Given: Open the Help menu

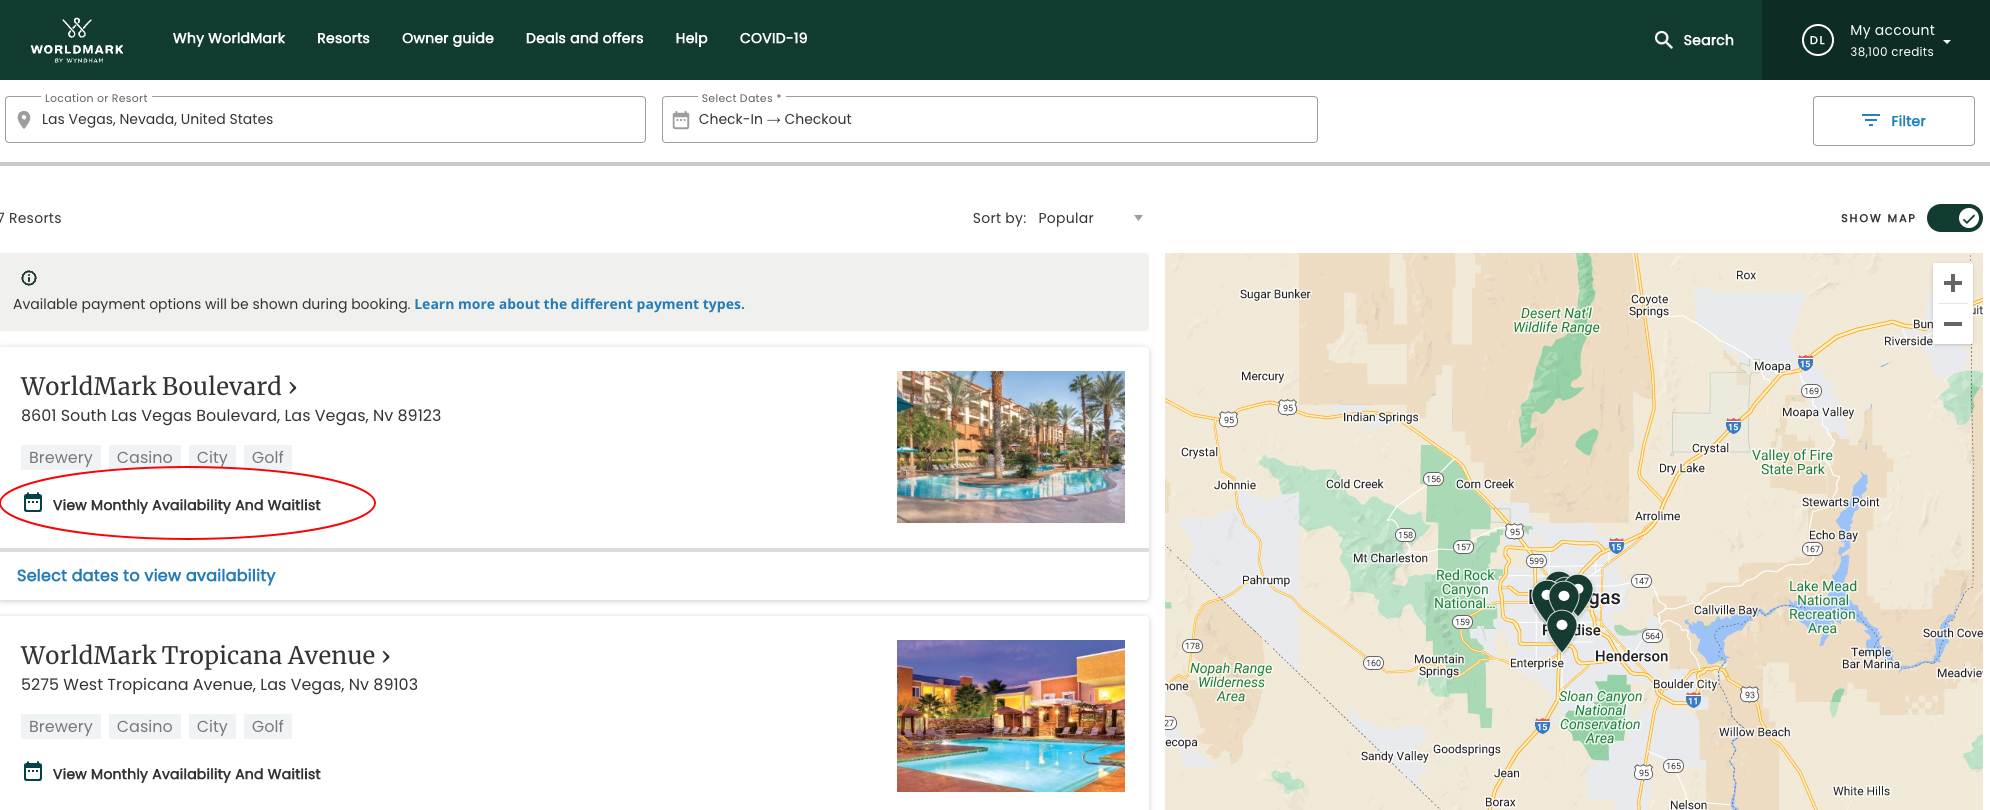Looking at the screenshot, I should tap(691, 38).
